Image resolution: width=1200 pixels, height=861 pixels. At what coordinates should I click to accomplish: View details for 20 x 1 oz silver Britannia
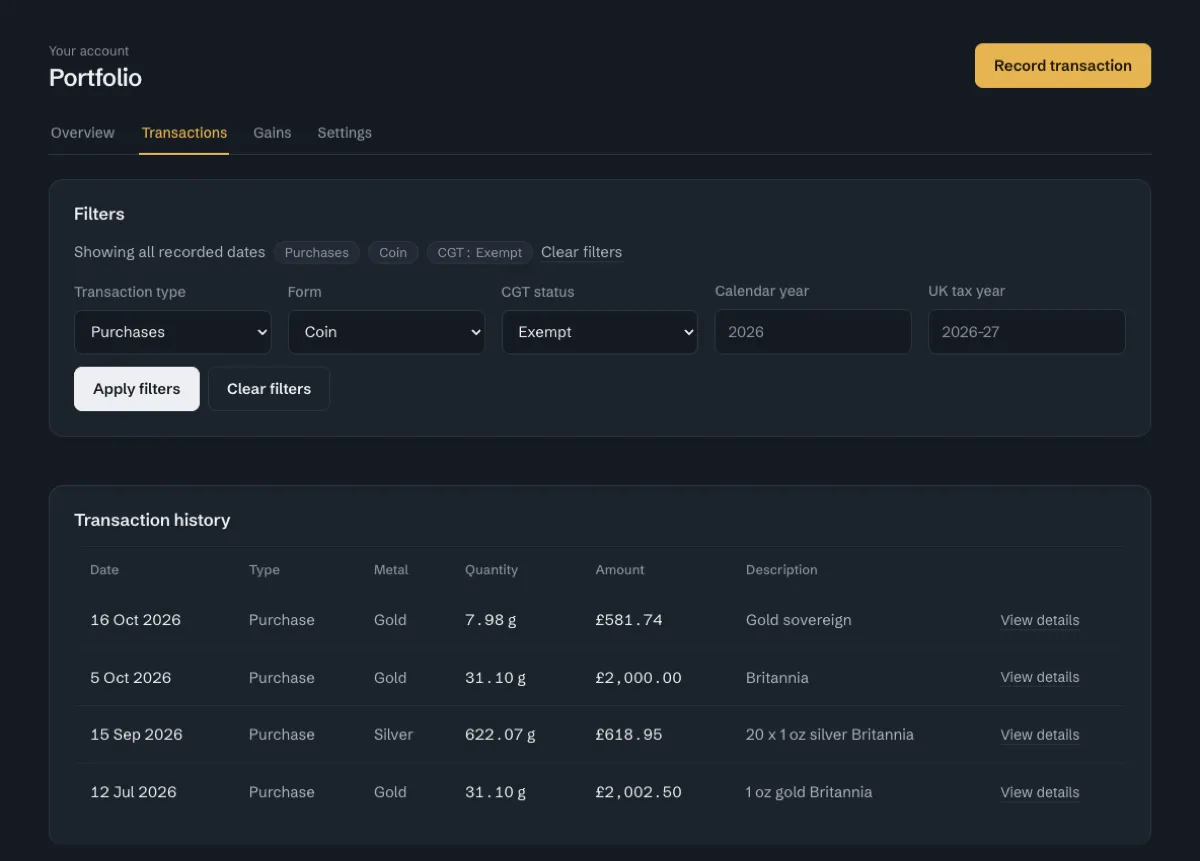(1040, 735)
